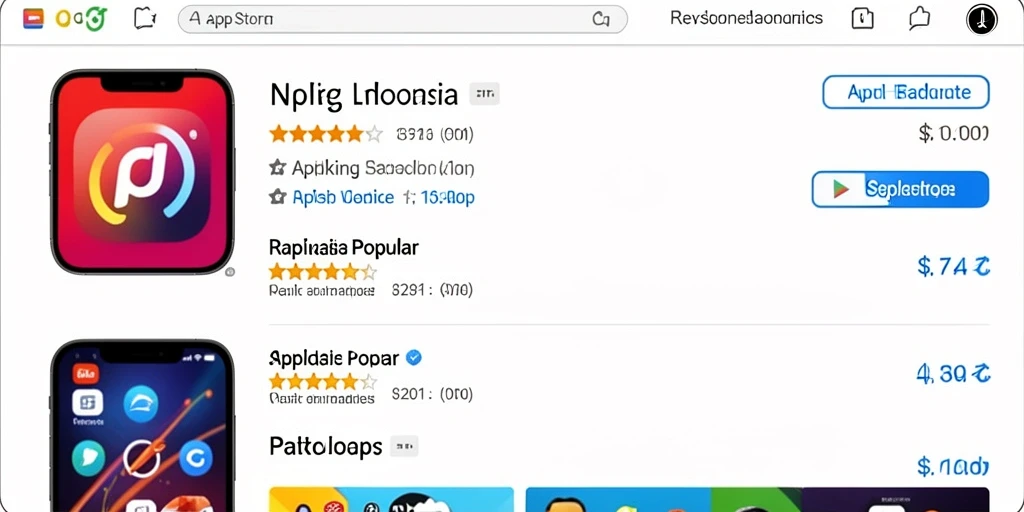Viewport: 1024px width, 512px height.
Task: Open the large red app icon thumbnail
Action: click(x=142, y=172)
